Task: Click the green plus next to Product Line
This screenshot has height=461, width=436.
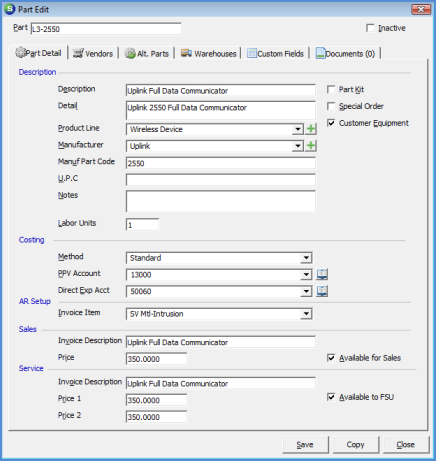Action: point(311,129)
